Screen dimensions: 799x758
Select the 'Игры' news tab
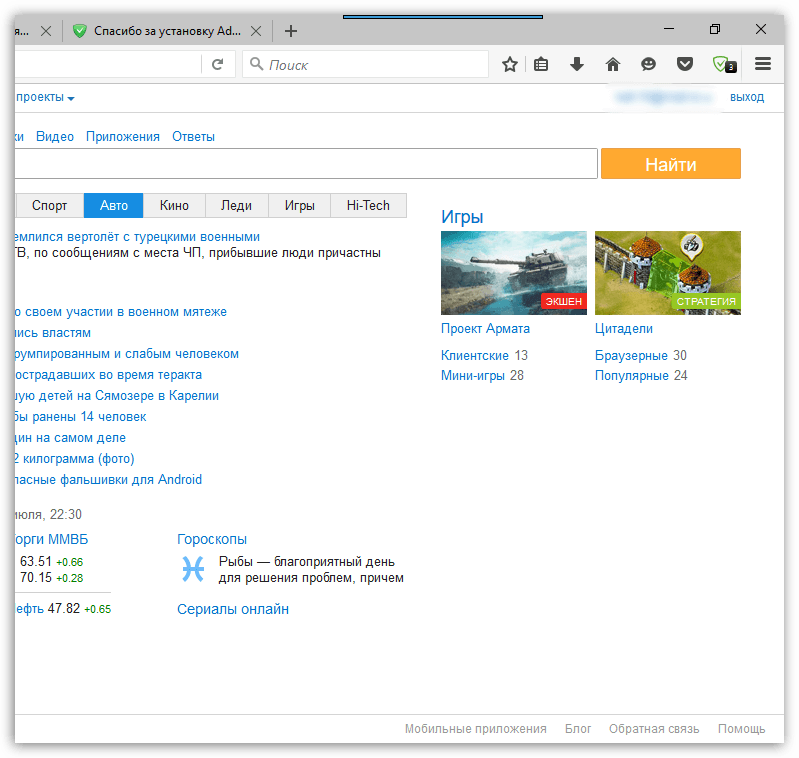[300, 205]
